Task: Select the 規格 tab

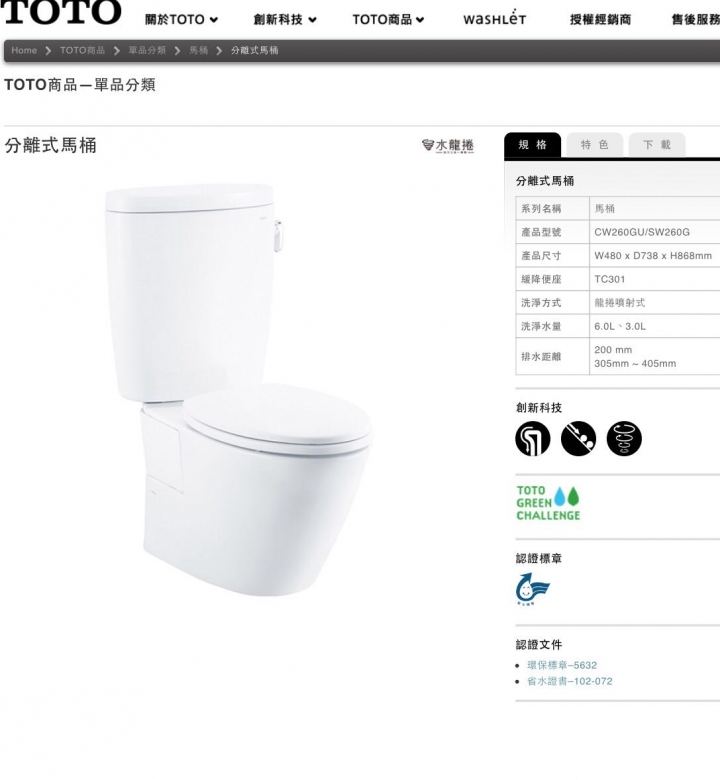Action: tap(532, 145)
